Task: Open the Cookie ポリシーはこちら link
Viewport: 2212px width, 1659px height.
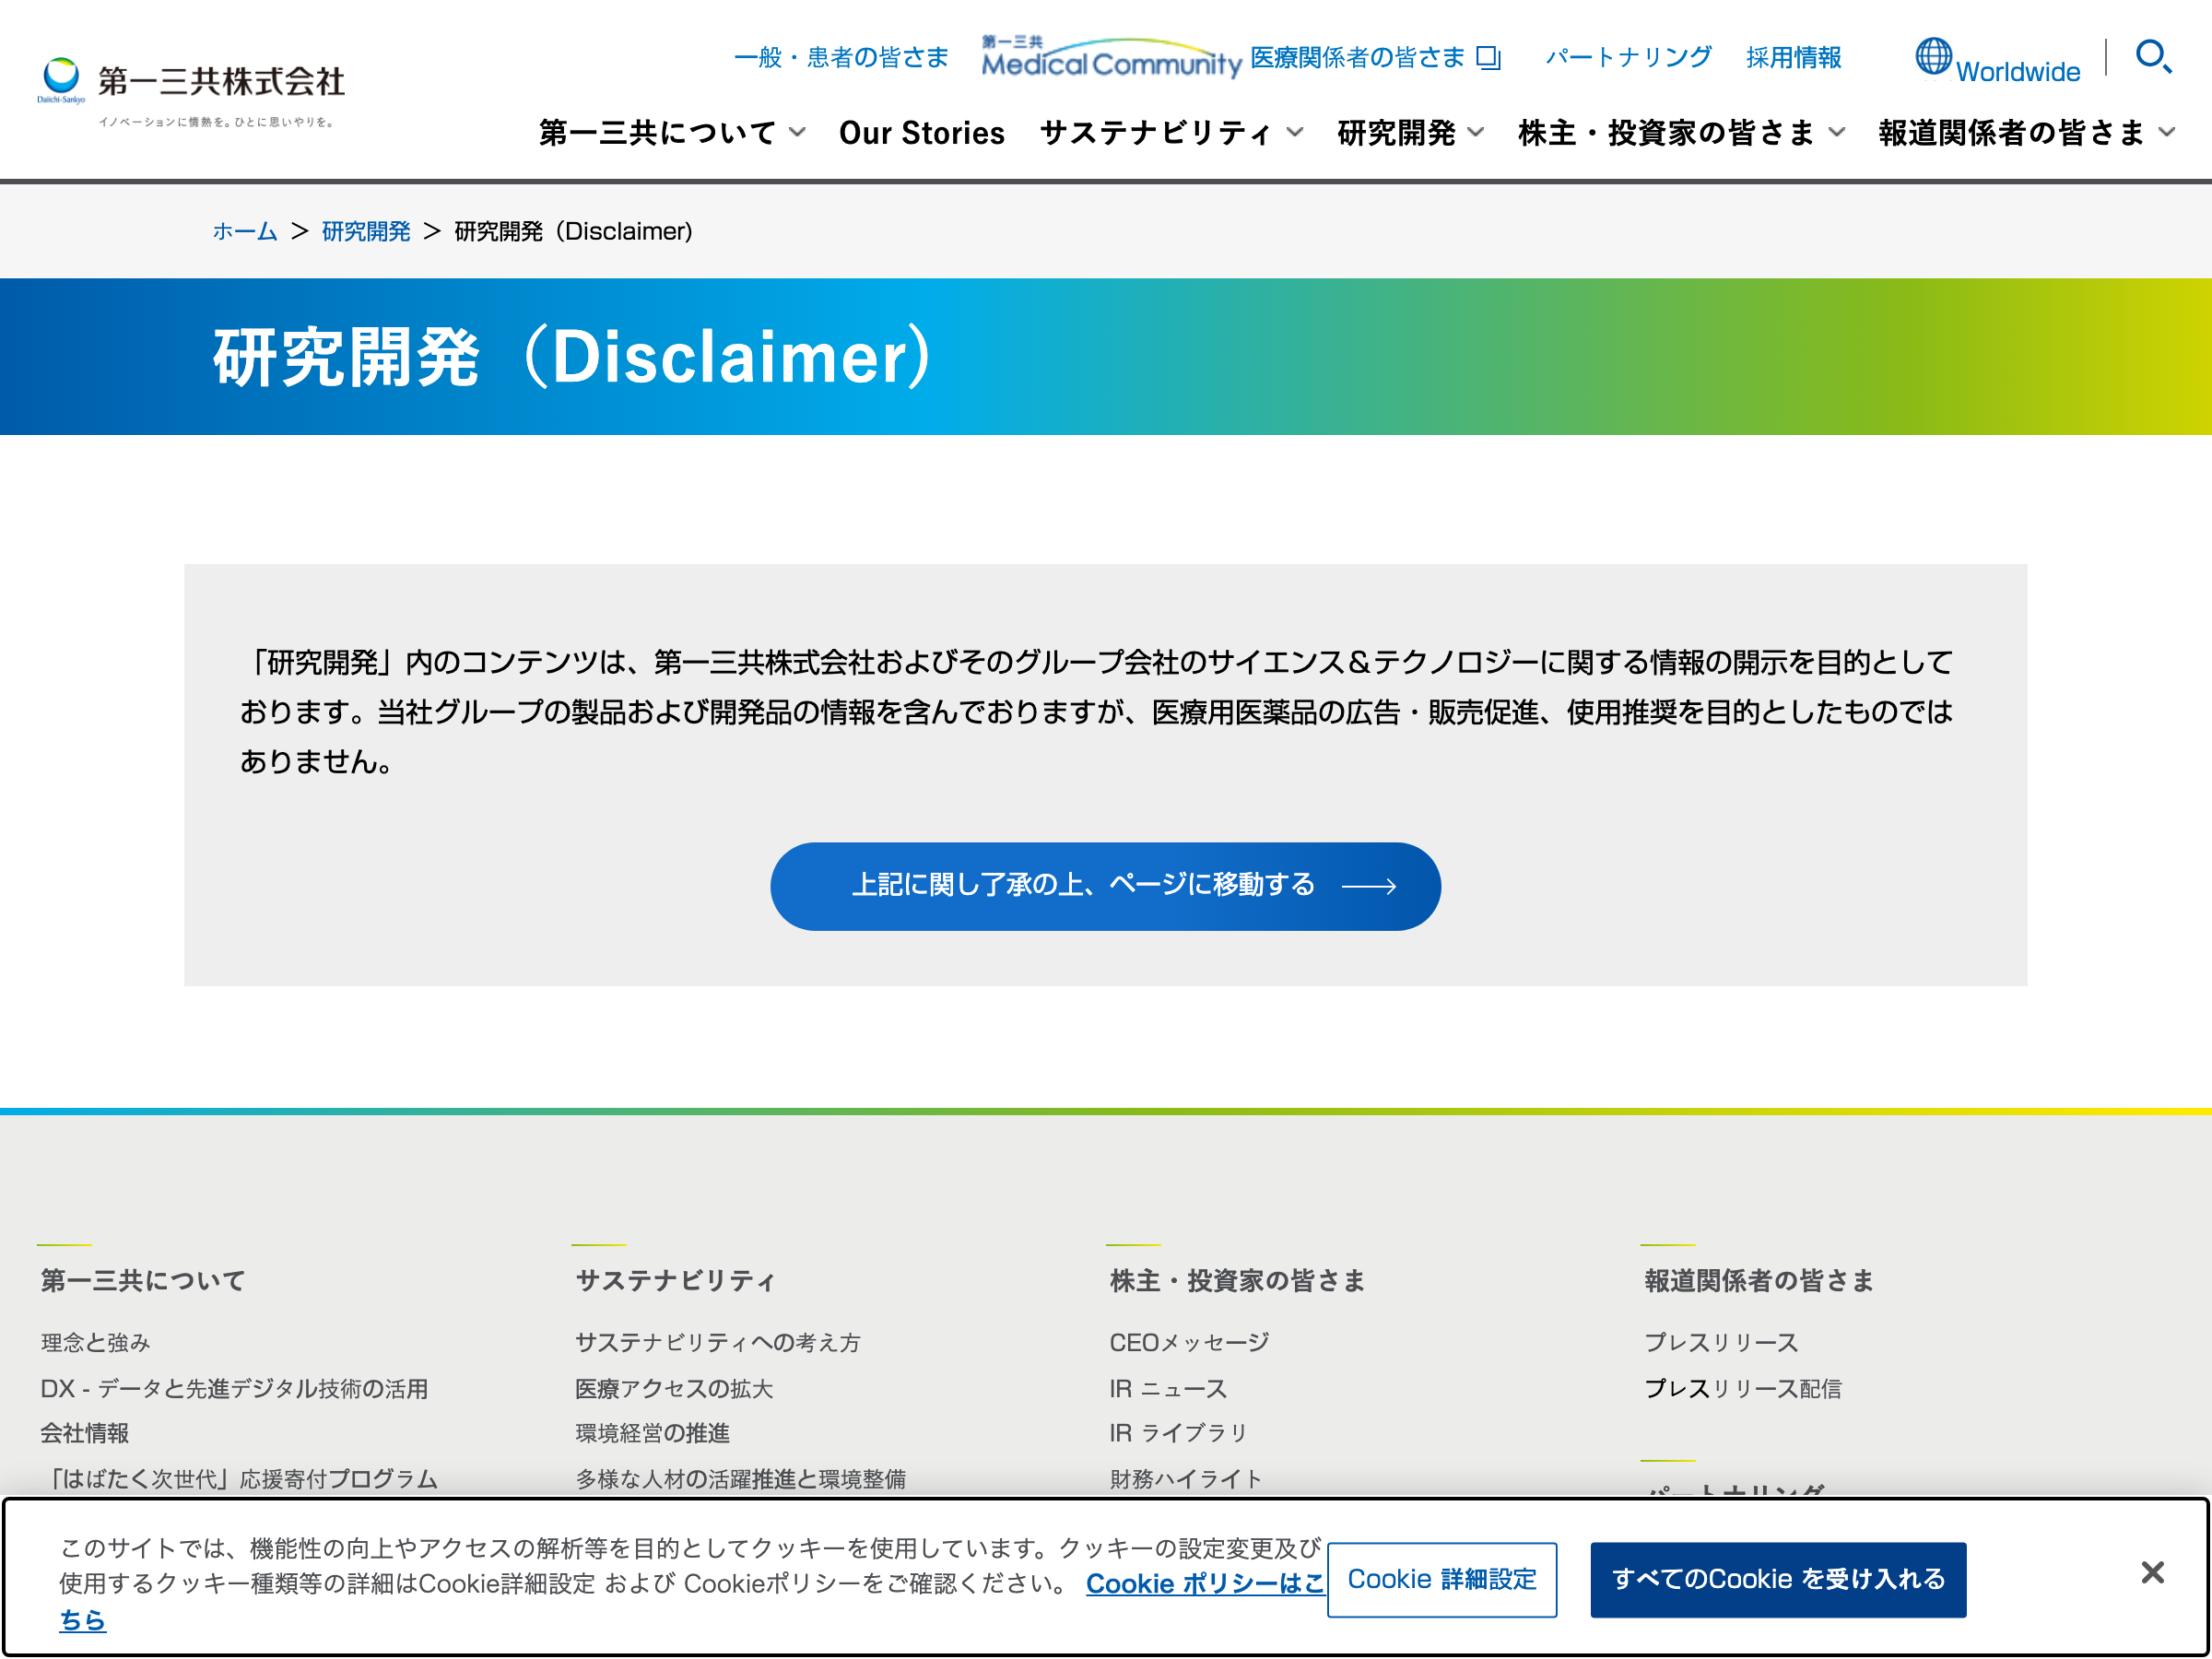Action: click(1204, 1583)
